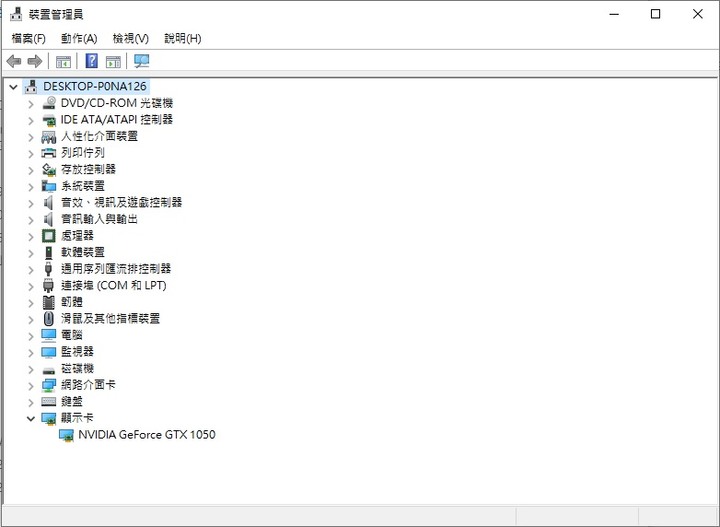Click the Forward arrow toolbar icon
Image resolution: width=720 pixels, height=527 pixels.
pyautogui.click(x=35, y=61)
